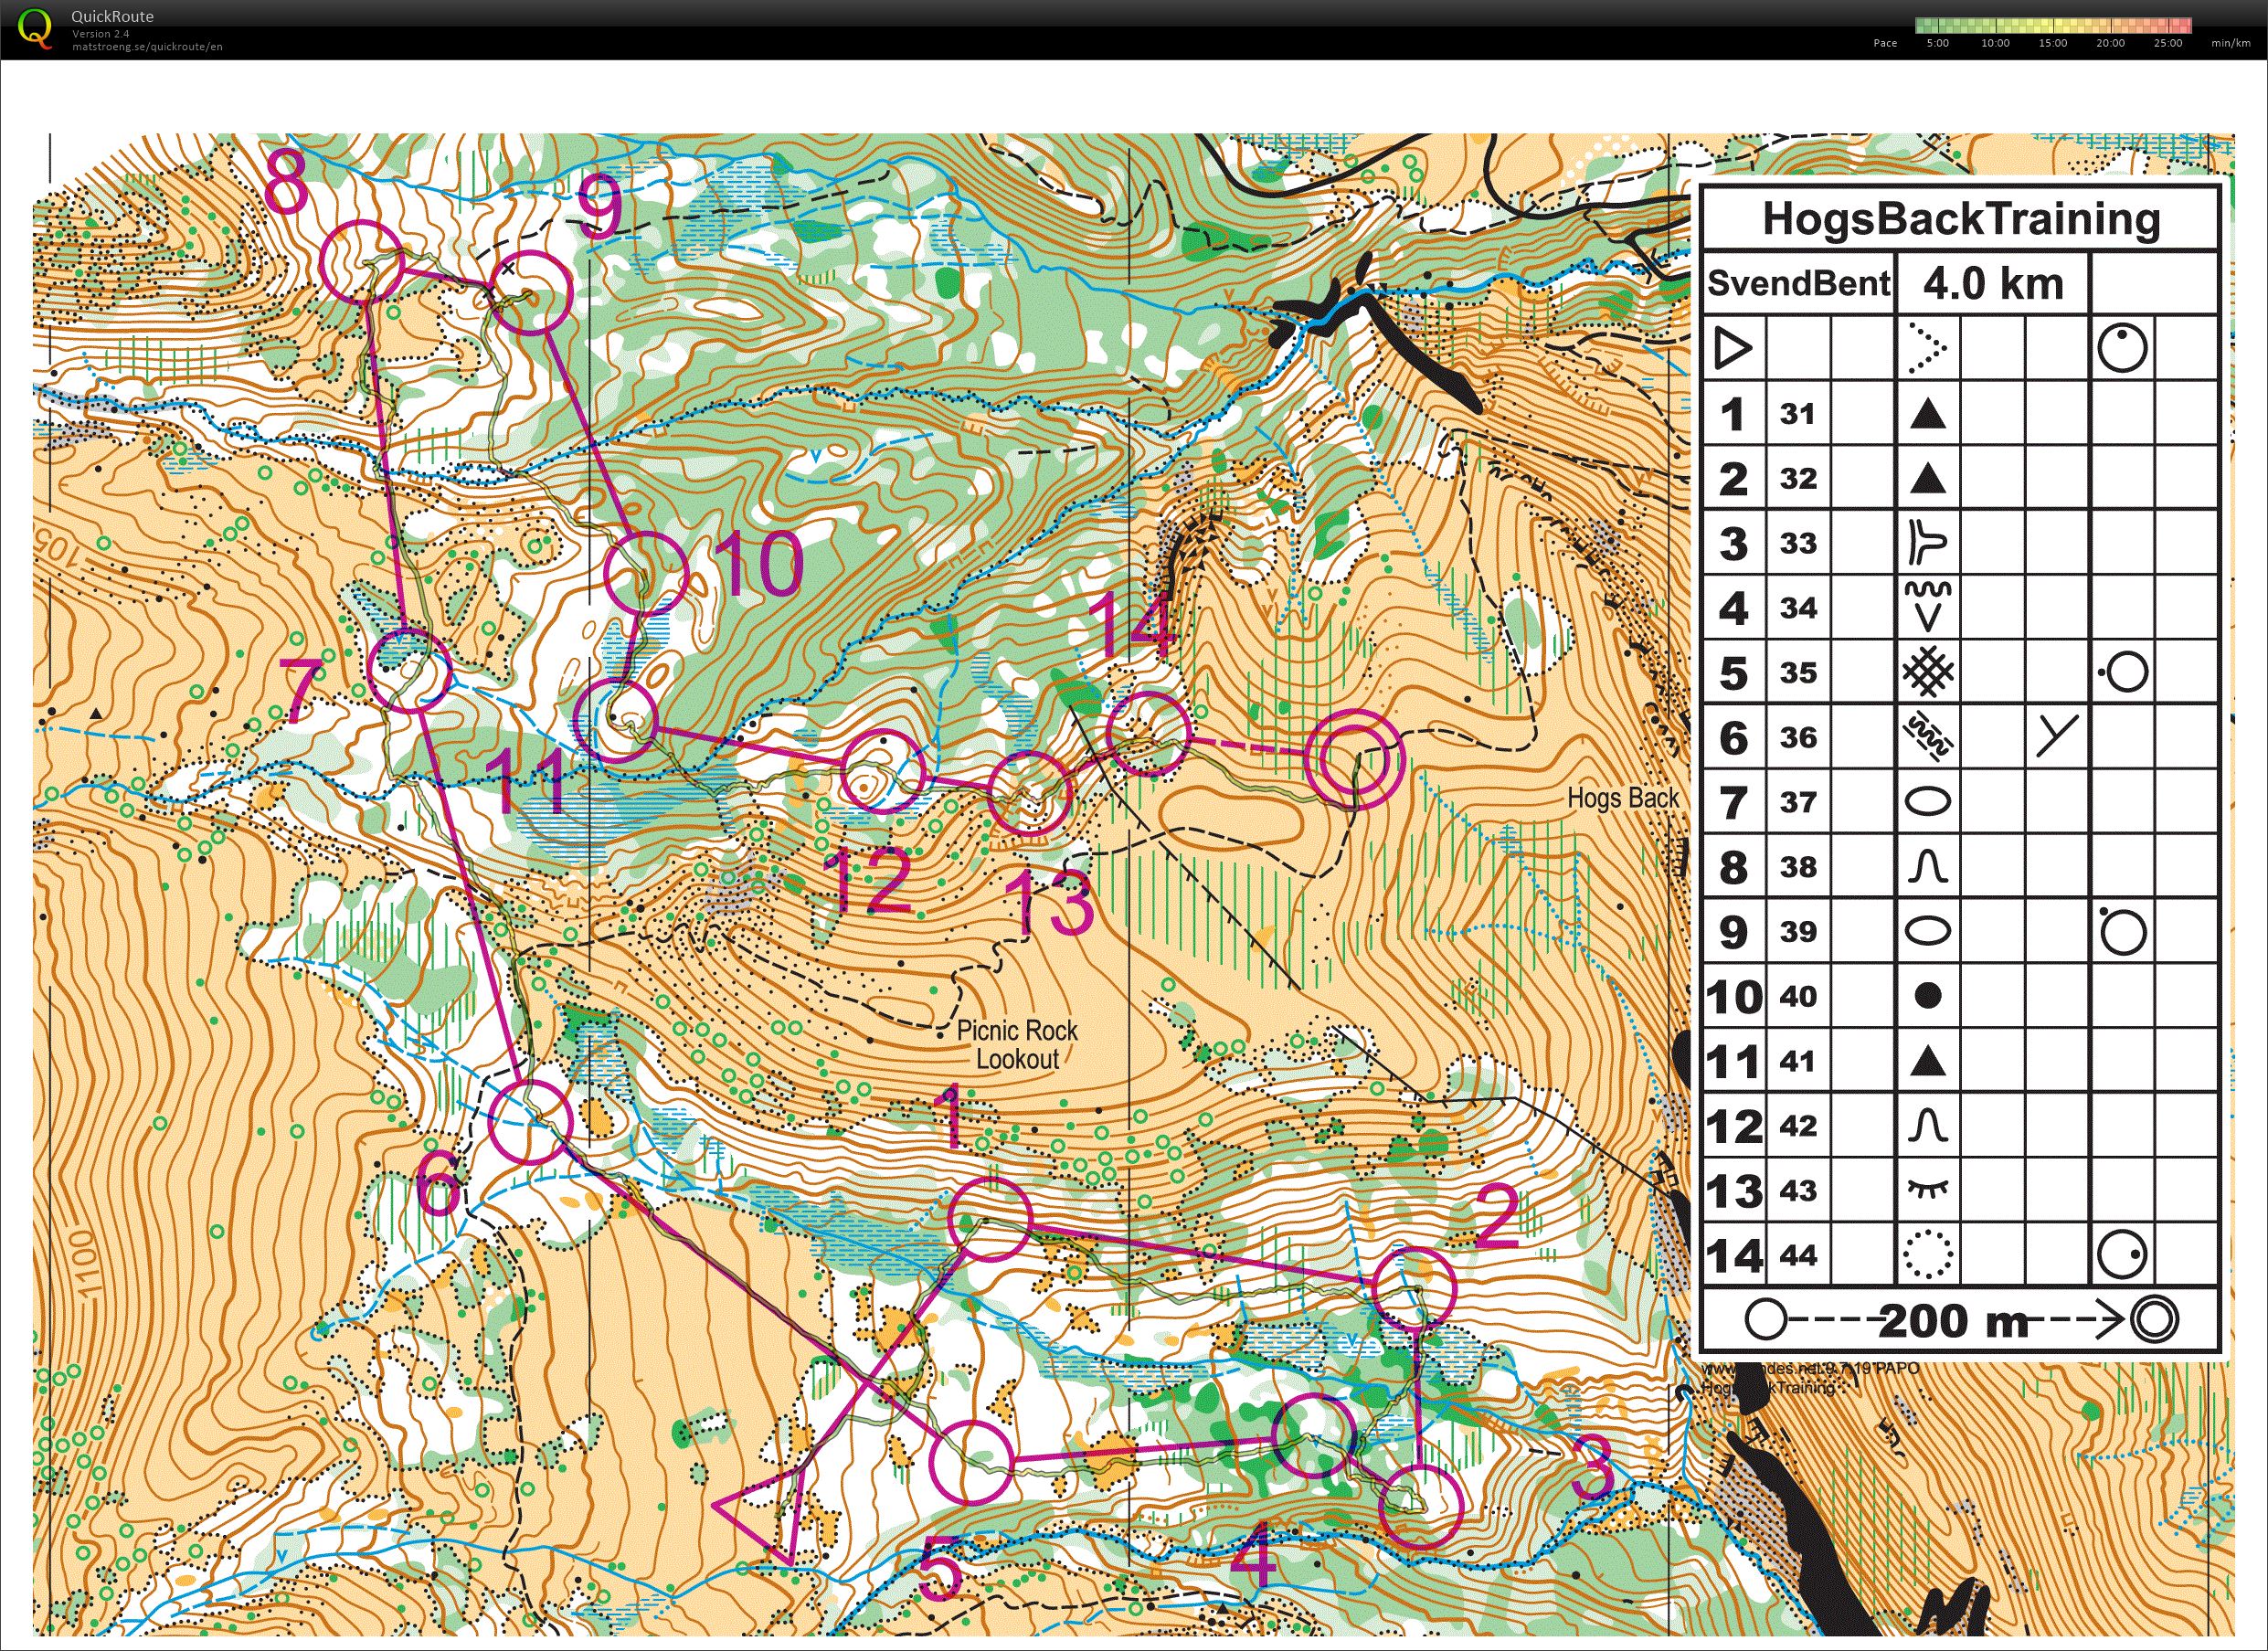Click control code 36 in the table

[1797, 737]
